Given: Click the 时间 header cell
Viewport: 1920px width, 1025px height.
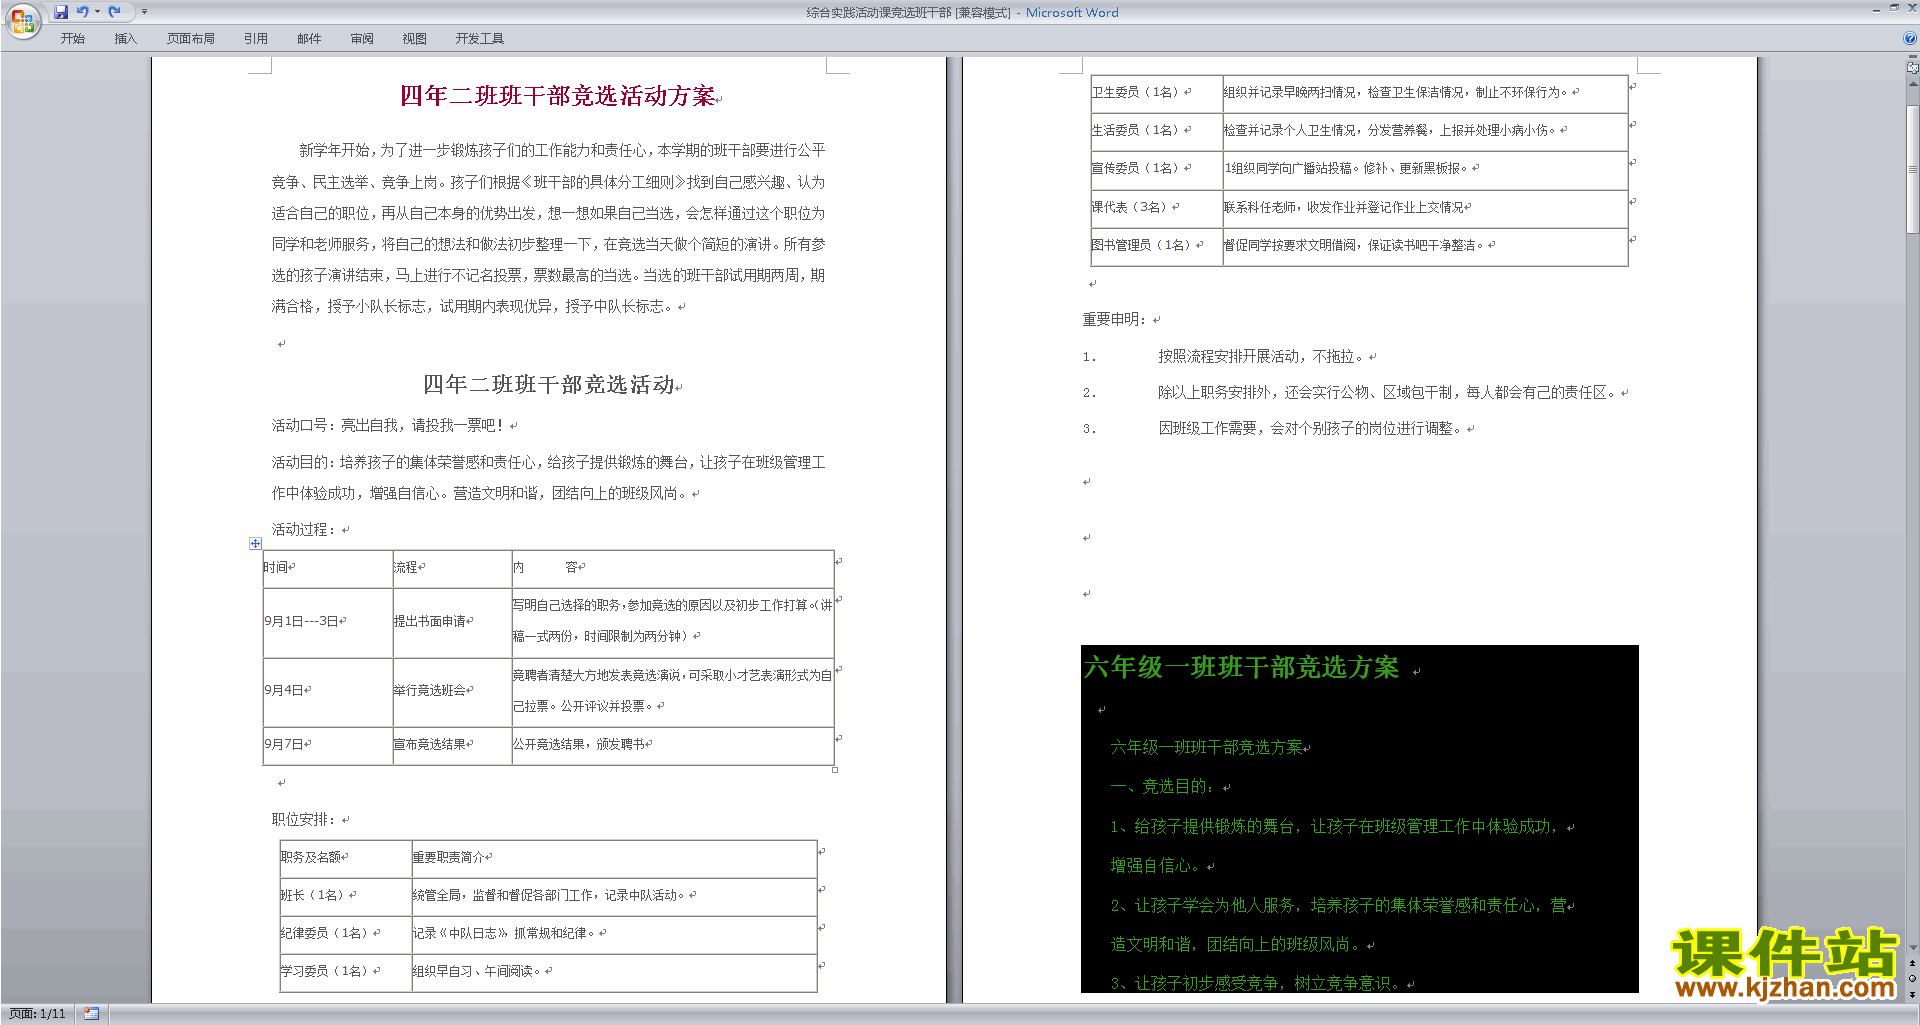Looking at the screenshot, I should coord(327,567).
